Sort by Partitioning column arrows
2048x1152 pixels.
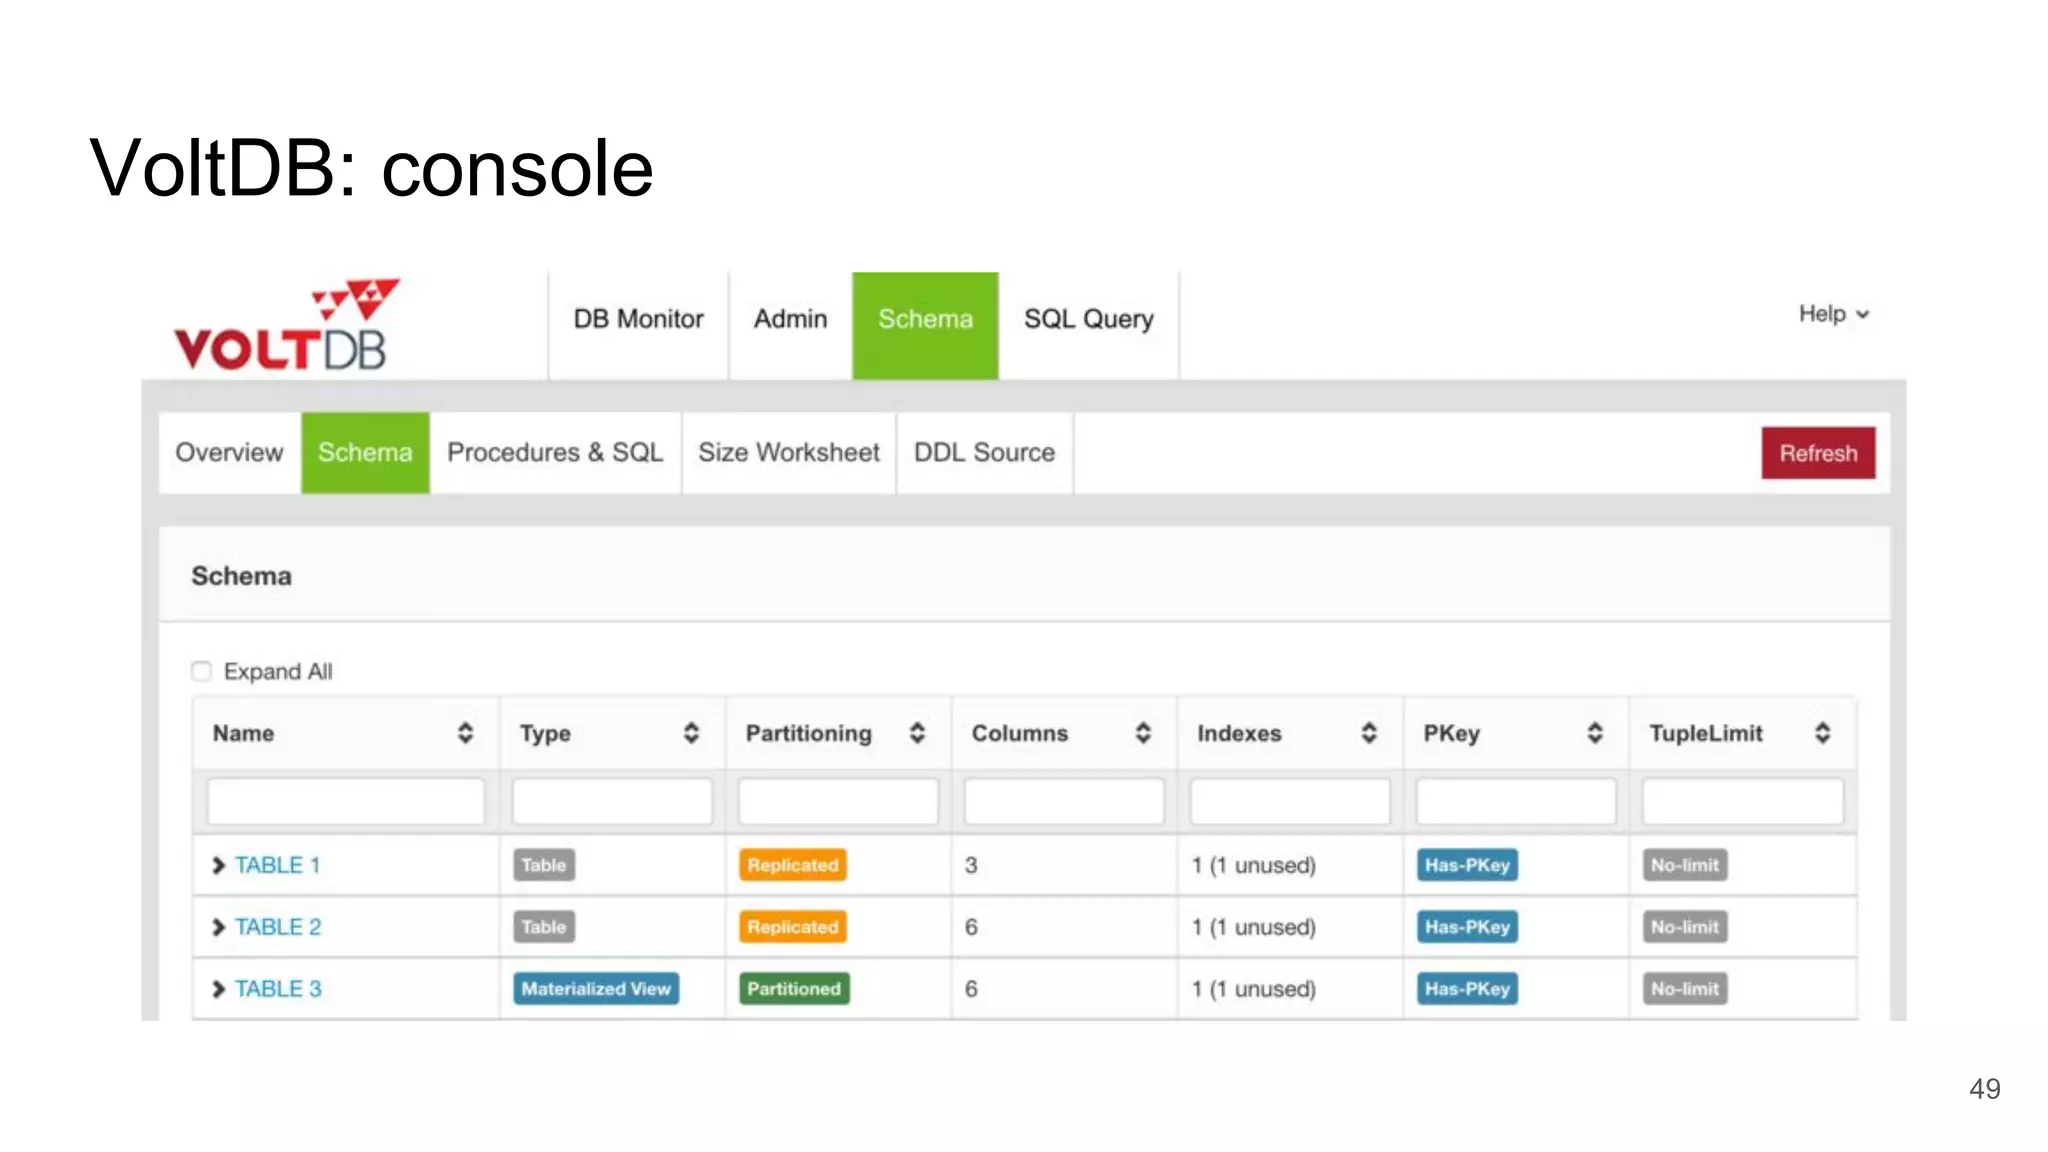pos(917,733)
